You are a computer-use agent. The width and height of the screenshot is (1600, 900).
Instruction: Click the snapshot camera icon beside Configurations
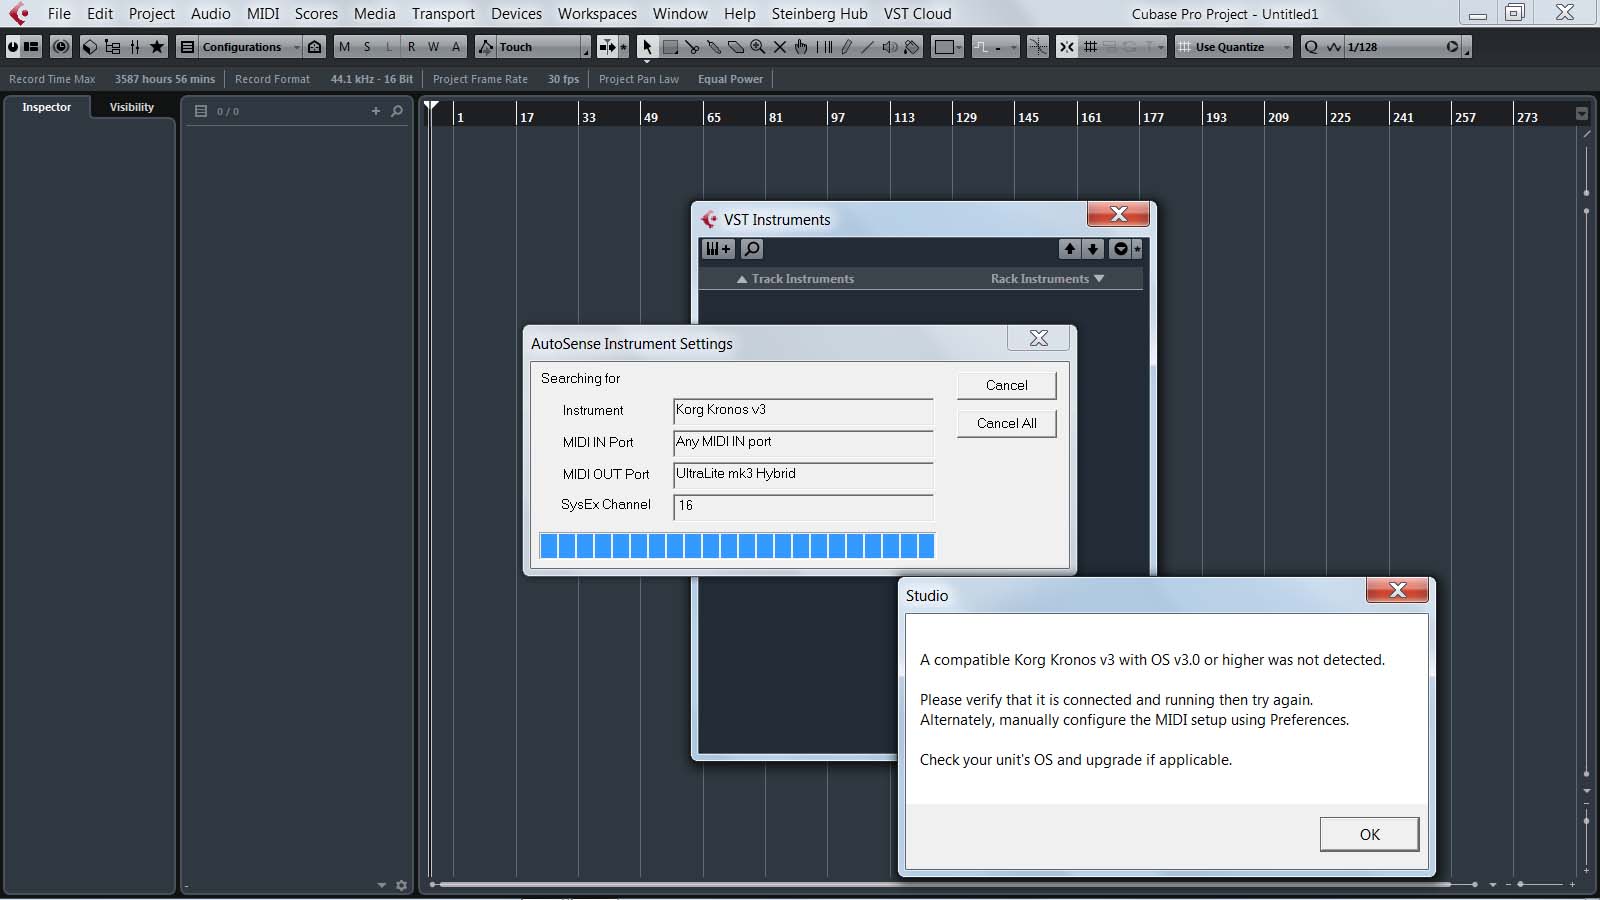pos(315,47)
